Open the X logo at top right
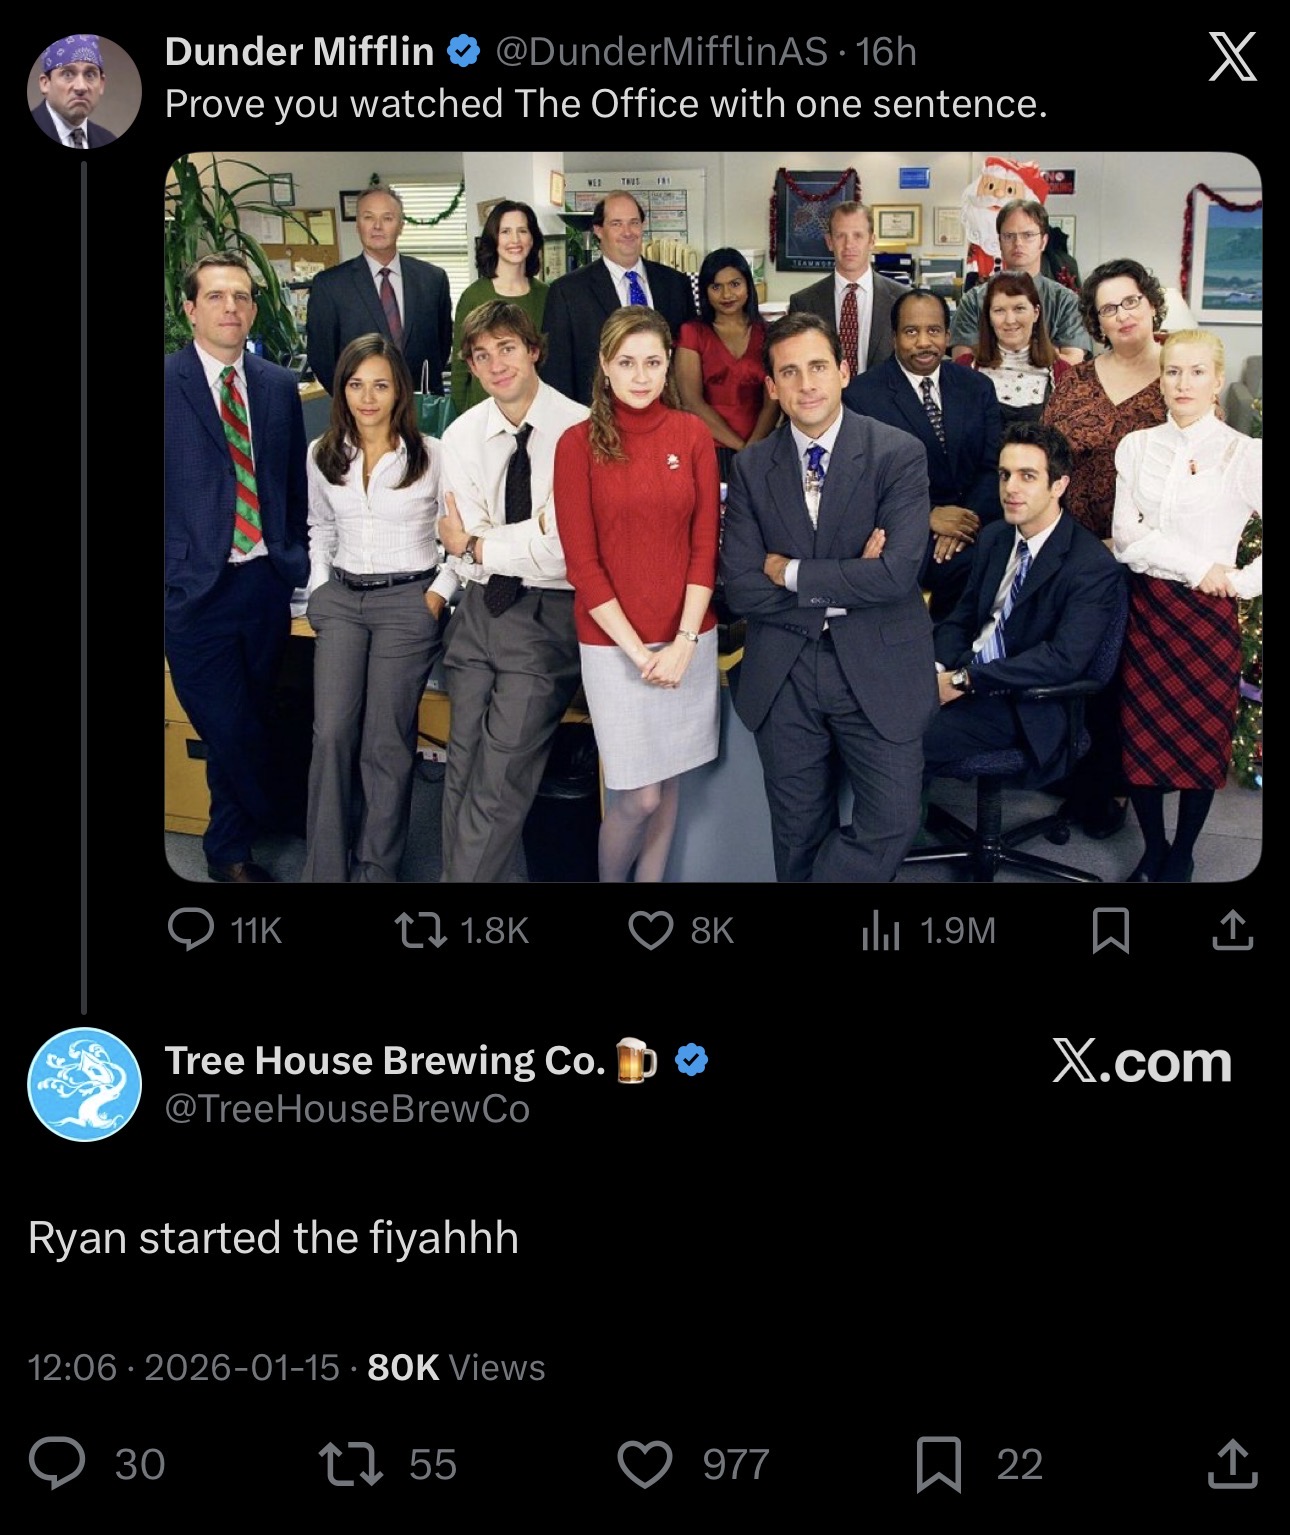Screen dimensions: 1290x1535 (x=1231, y=57)
